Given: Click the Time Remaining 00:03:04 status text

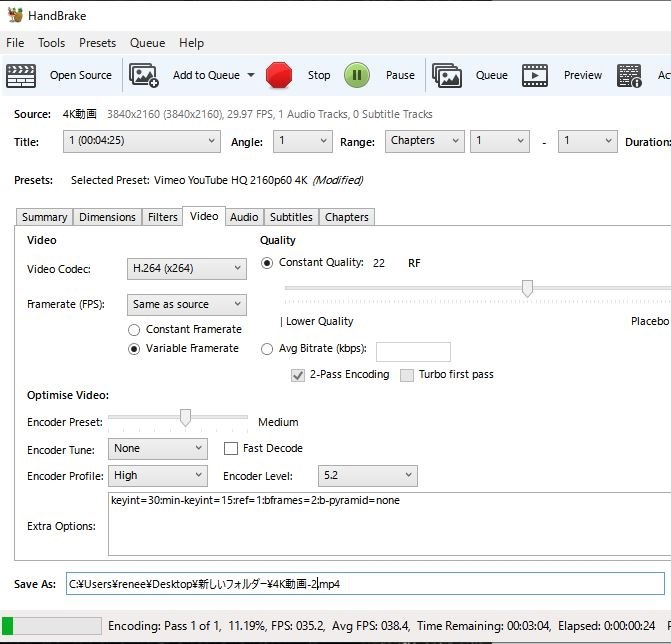Looking at the screenshot, I should 483,626.
